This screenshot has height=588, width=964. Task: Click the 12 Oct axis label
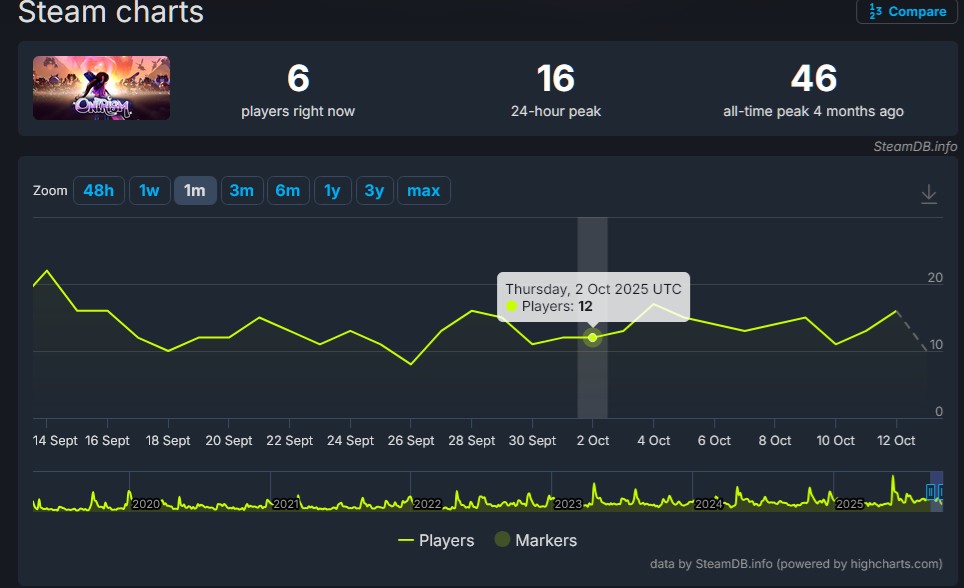[x=896, y=440]
